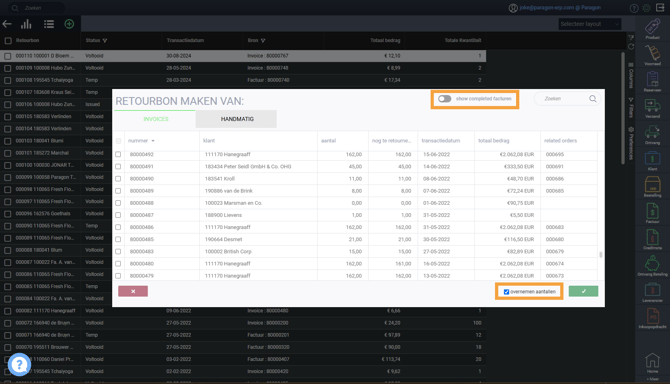Tick the checkbox for invoice 80000490
The height and width of the screenshot is (384, 670).
(118, 179)
